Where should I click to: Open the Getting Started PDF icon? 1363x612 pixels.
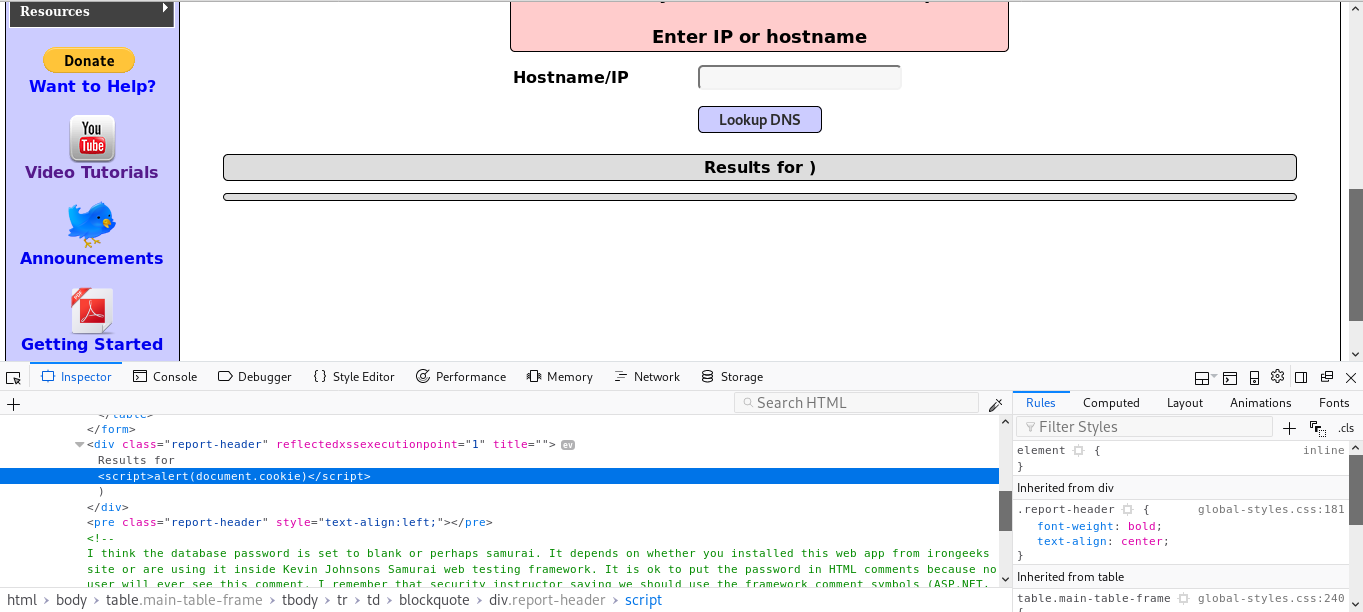coord(92,310)
